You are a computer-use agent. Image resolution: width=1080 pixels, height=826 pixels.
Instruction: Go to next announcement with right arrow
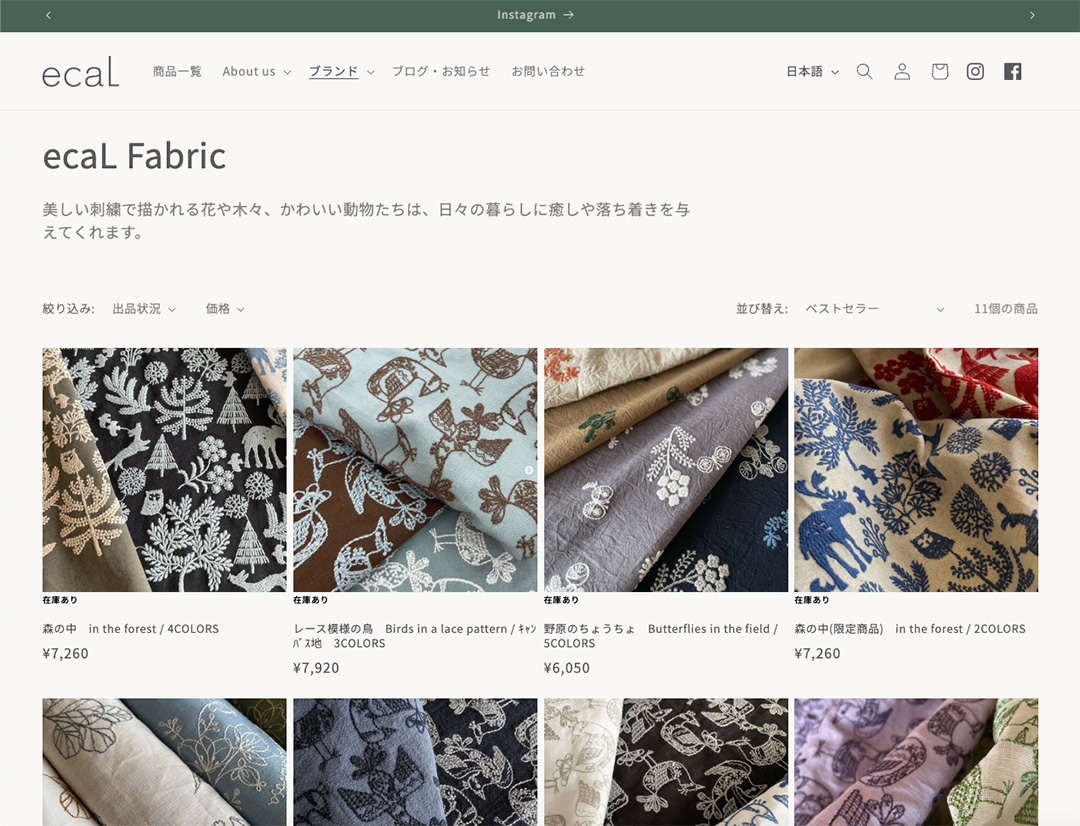(x=1031, y=15)
